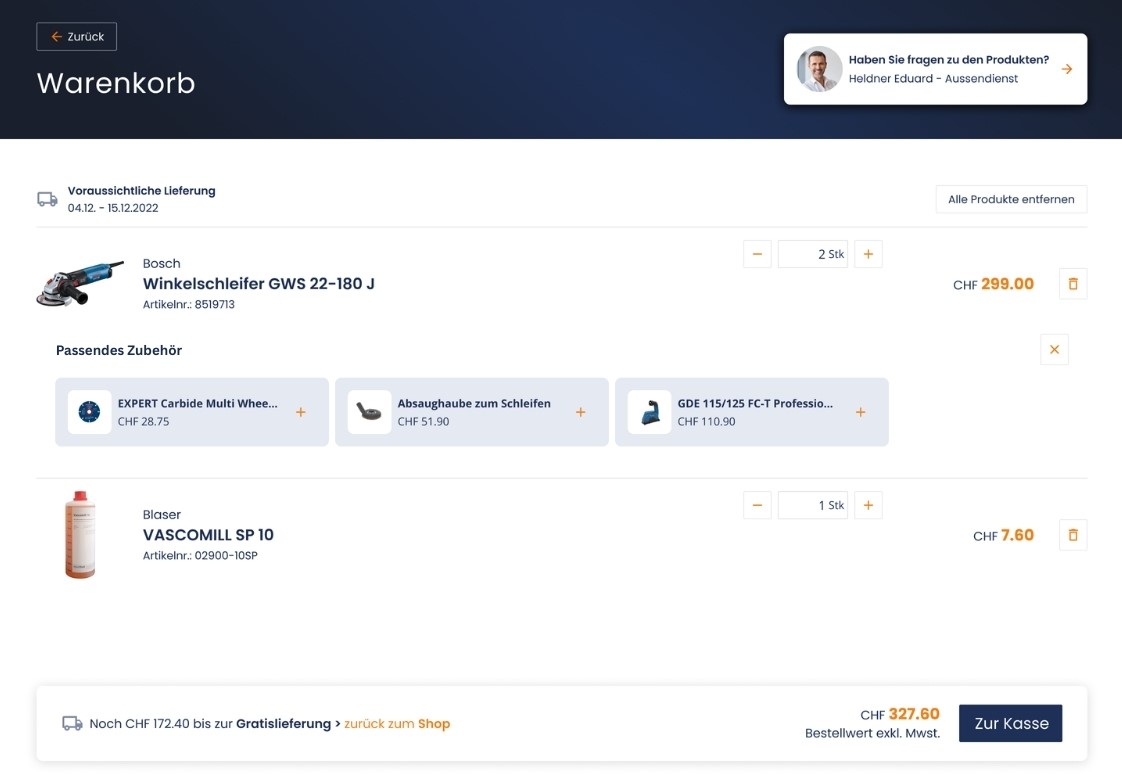Remove all products with Alle Produkte entfernen

(x=1011, y=200)
